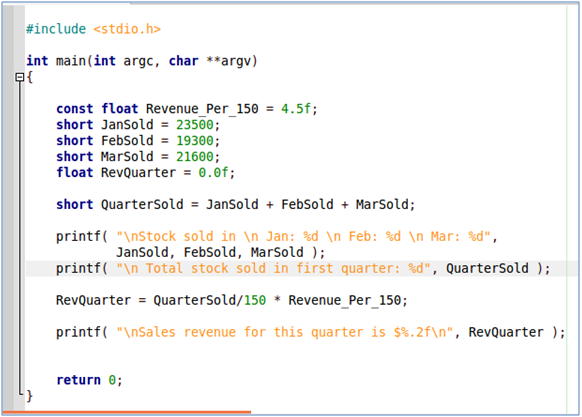Click the QuarterSold declaration name
582x417 pixels.
[142, 205]
